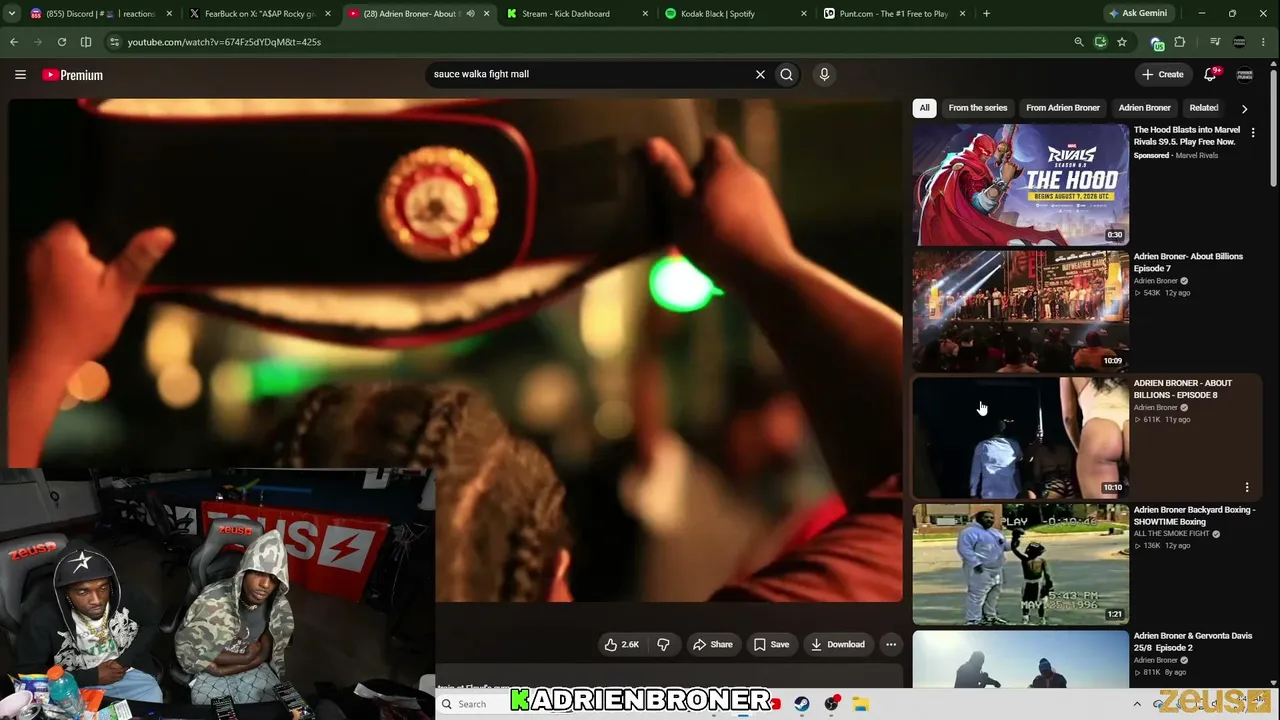The width and height of the screenshot is (1280, 720).
Task: Click the About Billions Episode 7 thumbnail
Action: coord(1020,311)
